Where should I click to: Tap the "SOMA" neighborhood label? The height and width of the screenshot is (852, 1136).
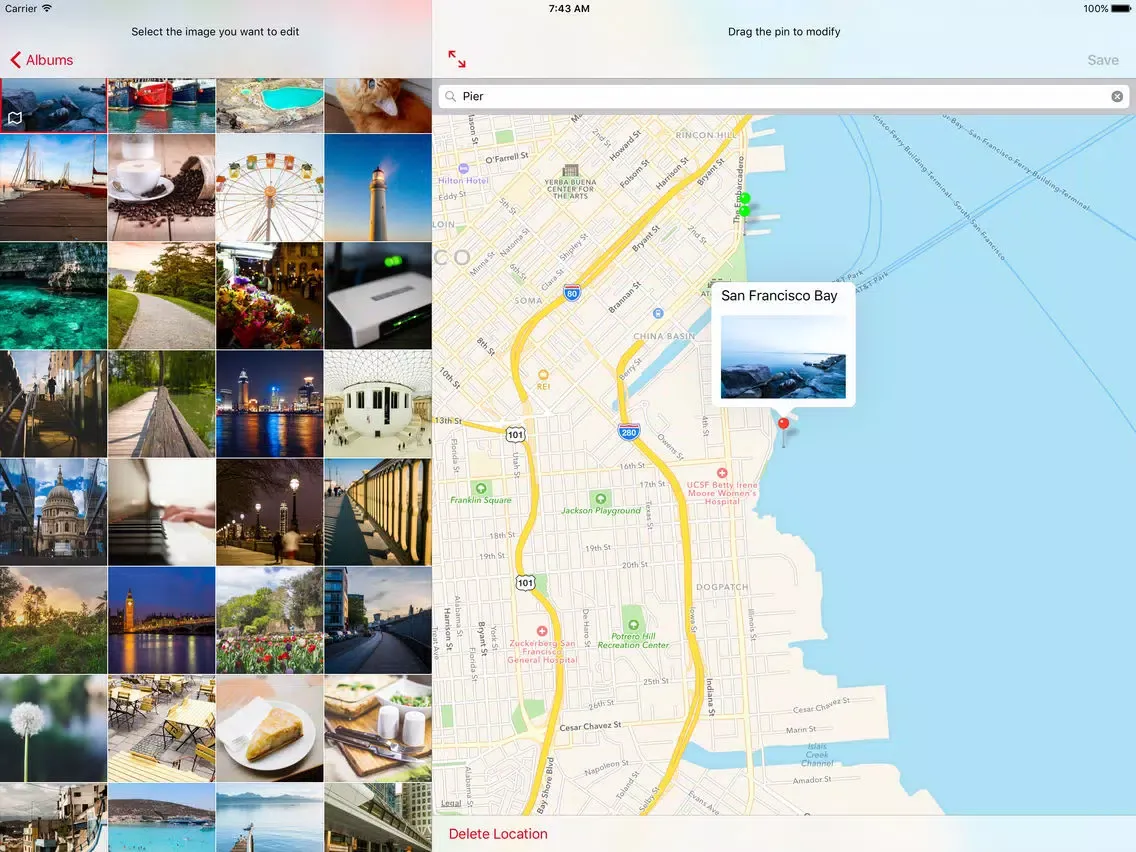pyautogui.click(x=528, y=301)
